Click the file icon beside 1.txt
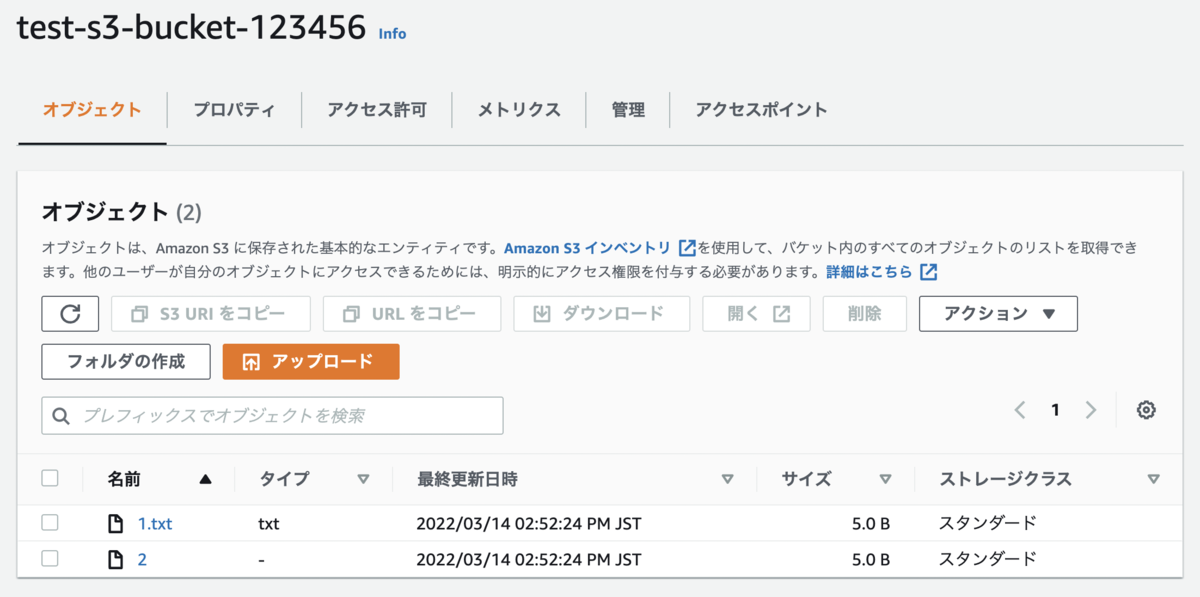This screenshot has height=597, width=1200. (116, 523)
